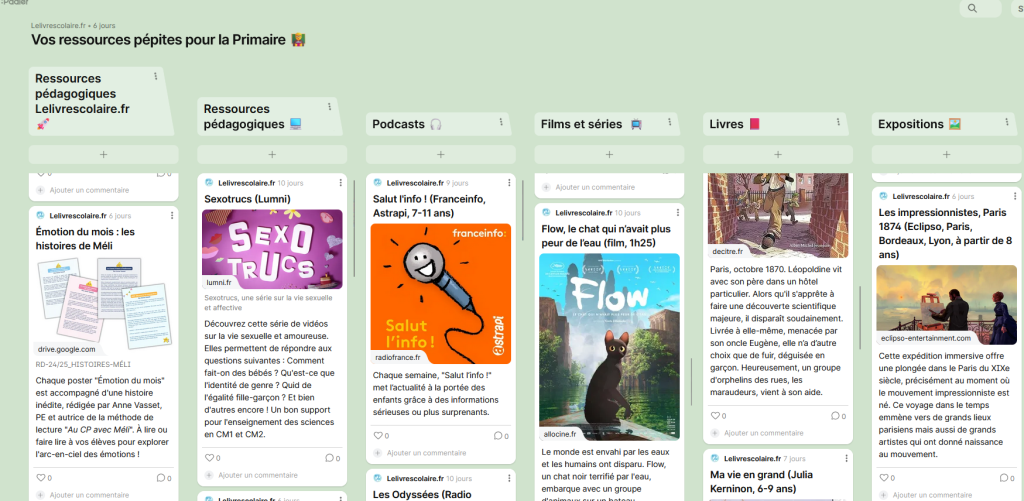Open the Flow movie poster thumbnail
Screen dimensions: 1024x501
pos(608,340)
